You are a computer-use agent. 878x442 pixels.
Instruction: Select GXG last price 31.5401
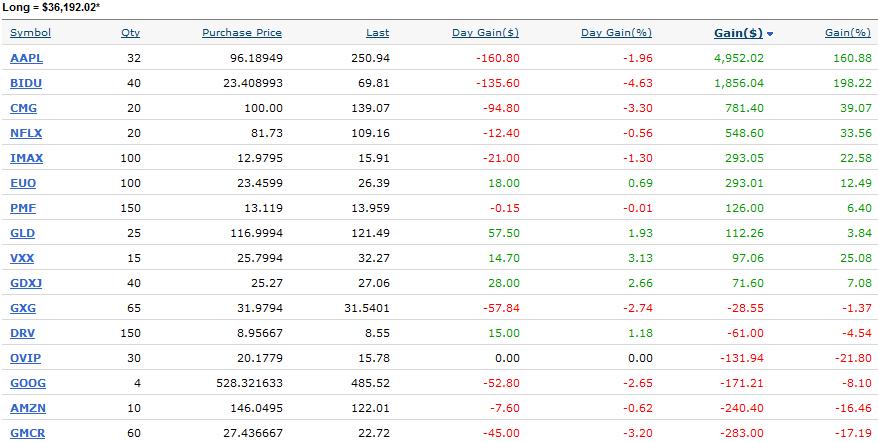pyautogui.click(x=367, y=308)
